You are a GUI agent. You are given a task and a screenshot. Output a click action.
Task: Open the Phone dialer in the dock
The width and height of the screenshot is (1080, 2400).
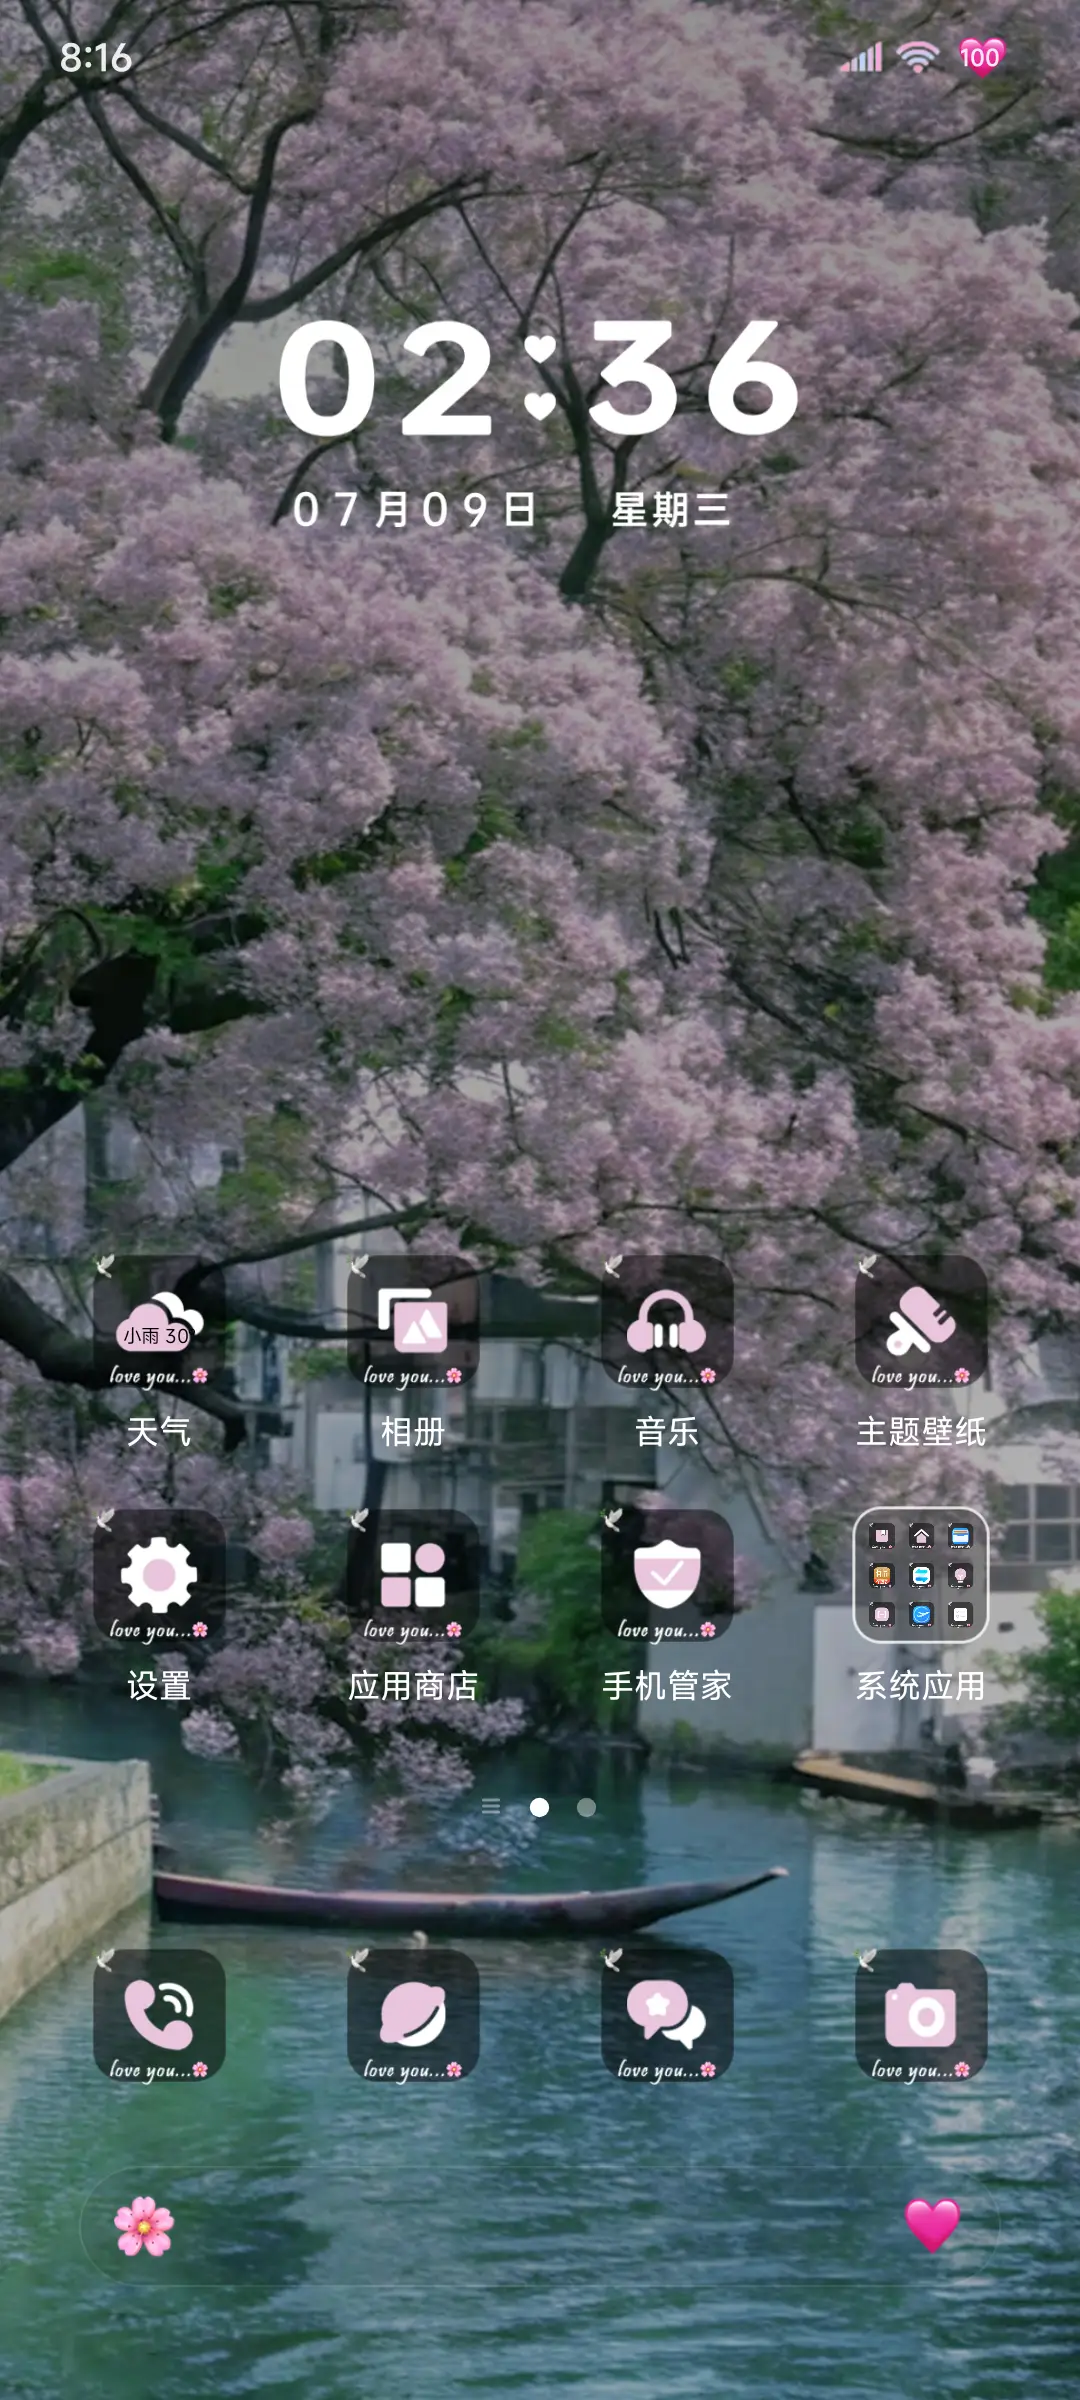tap(159, 2015)
